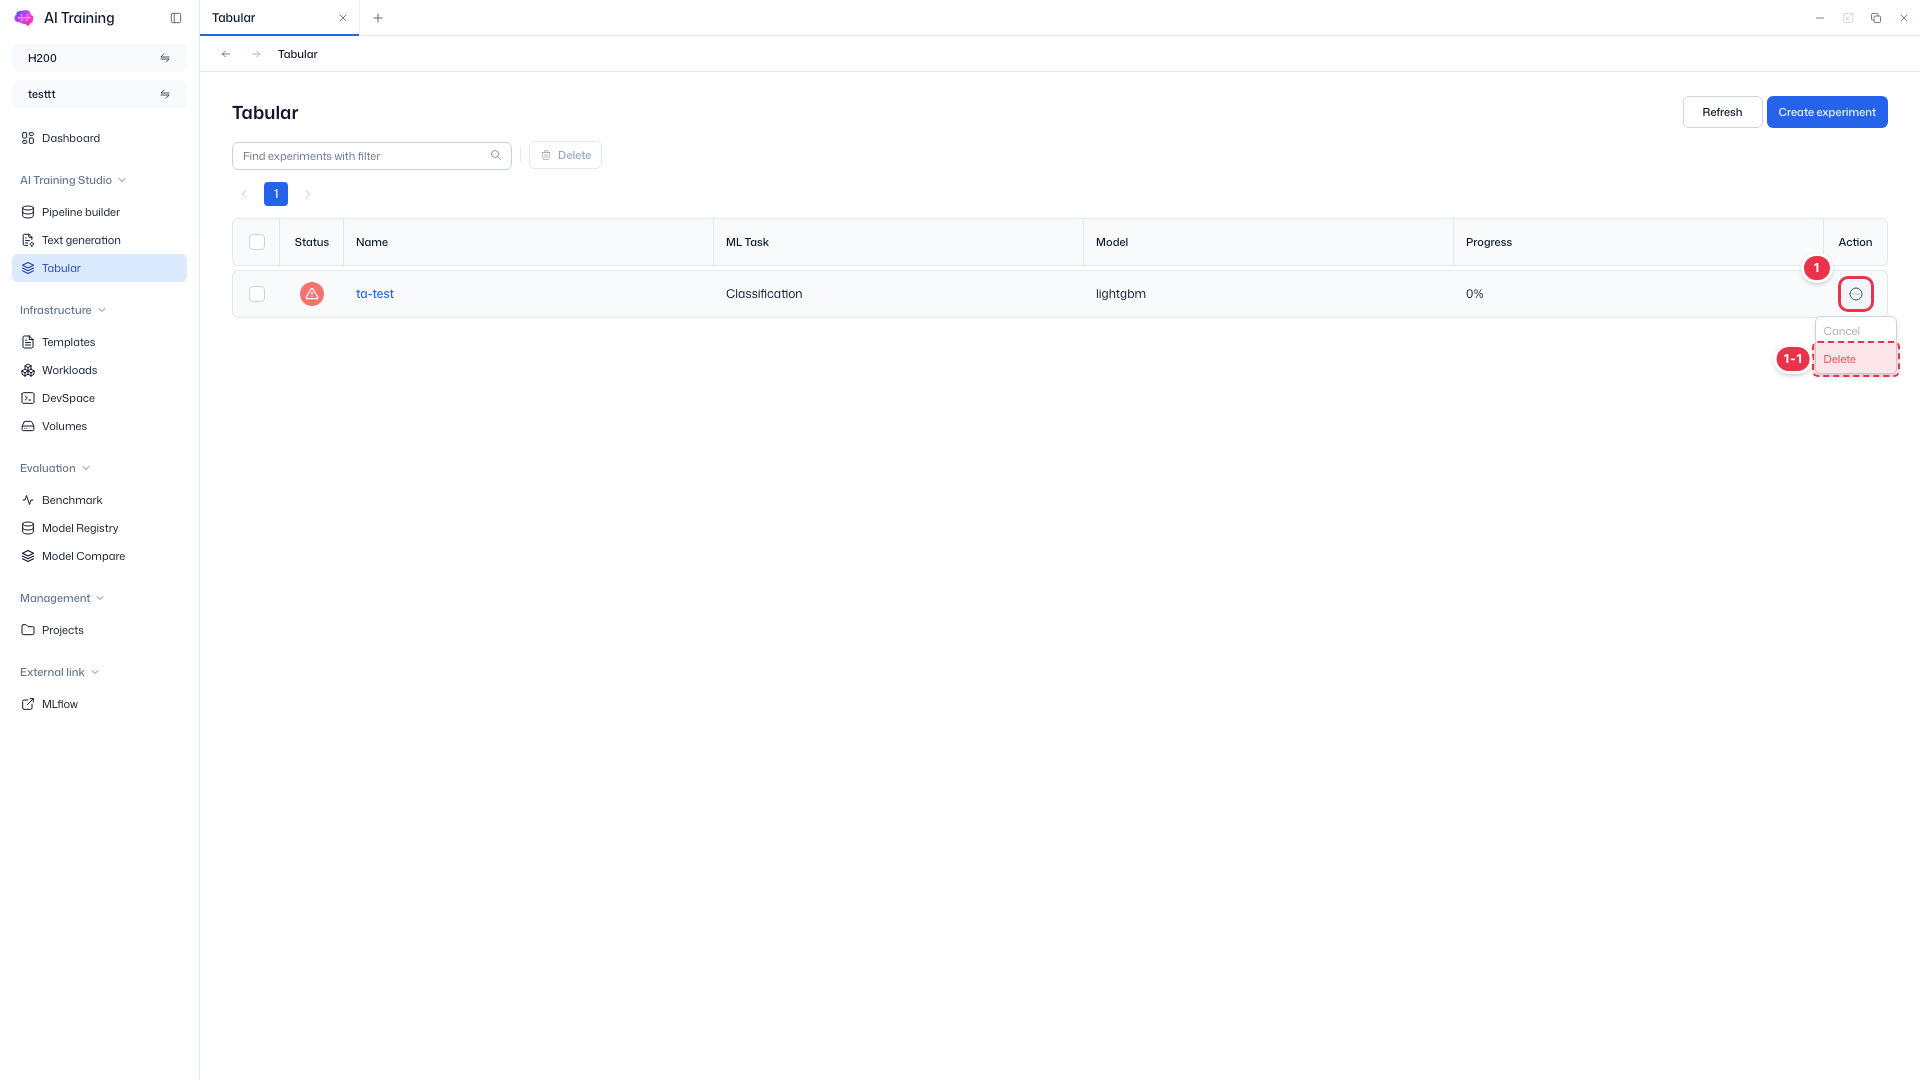
Task: Open Model Compare page
Action: 99,556
